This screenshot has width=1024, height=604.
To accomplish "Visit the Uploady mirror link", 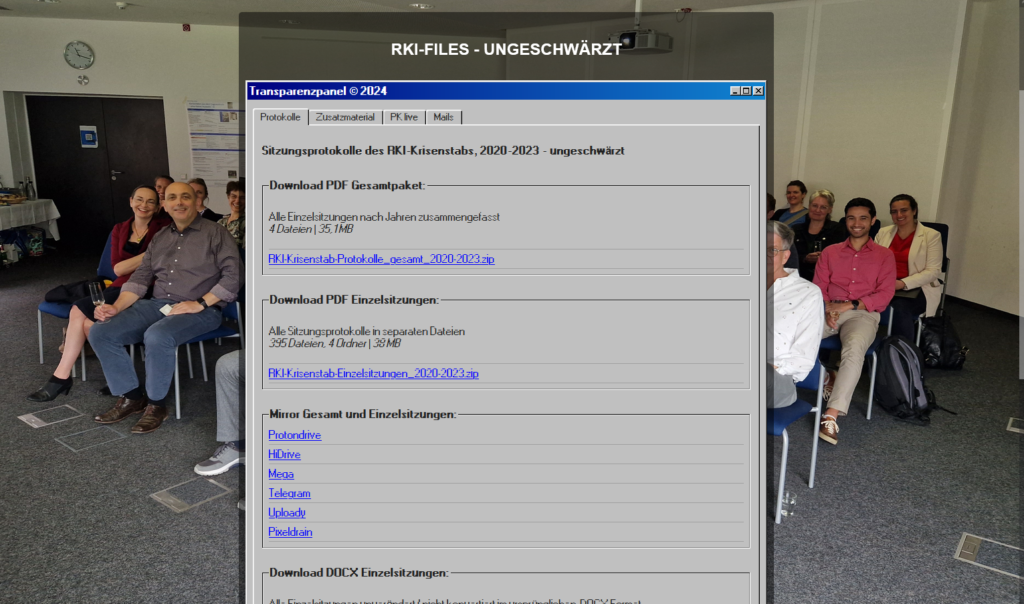I will [x=287, y=513].
